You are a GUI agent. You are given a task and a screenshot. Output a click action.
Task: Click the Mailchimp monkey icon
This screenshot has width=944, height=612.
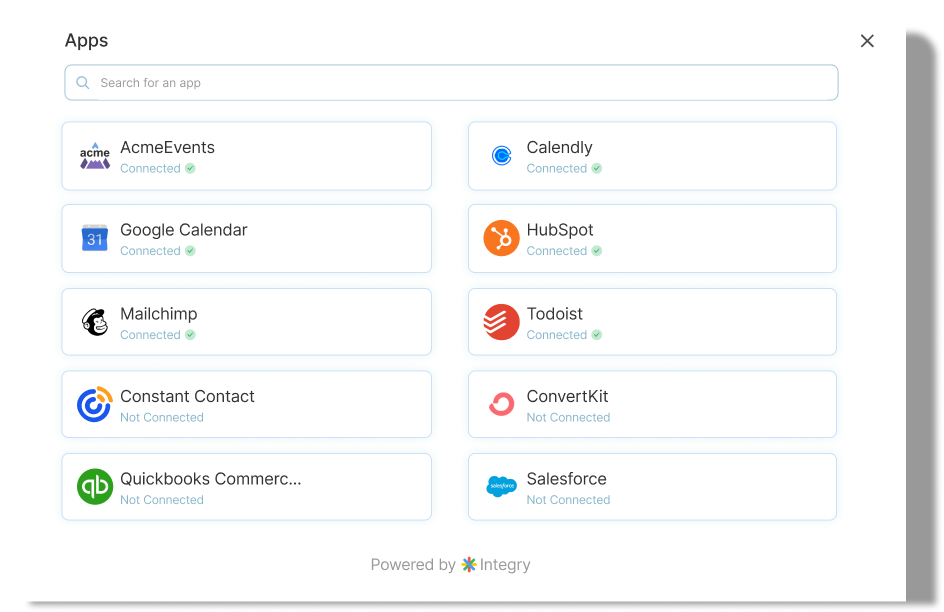pyautogui.click(x=95, y=322)
